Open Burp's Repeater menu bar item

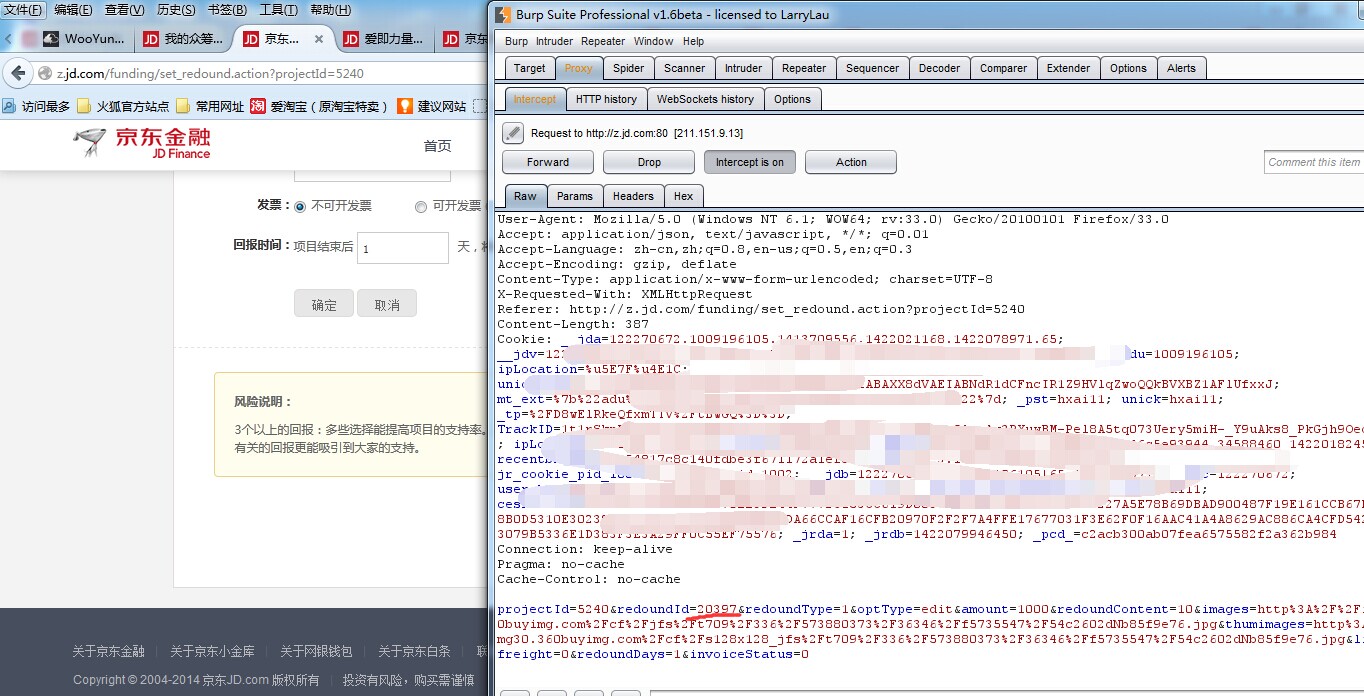(x=603, y=41)
